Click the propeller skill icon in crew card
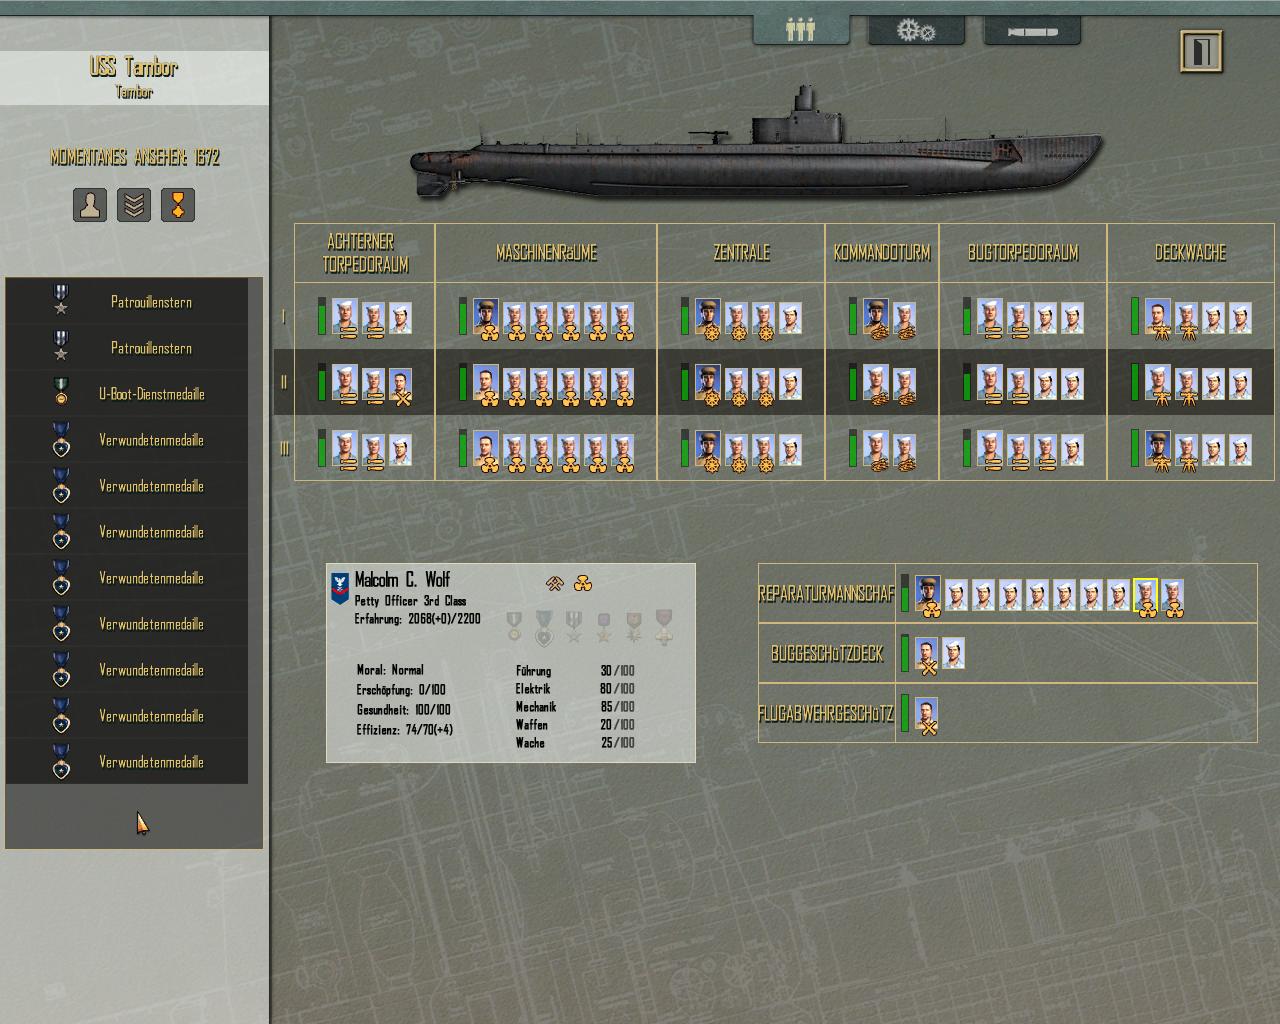Screen dimensions: 1280x1024 point(583,583)
